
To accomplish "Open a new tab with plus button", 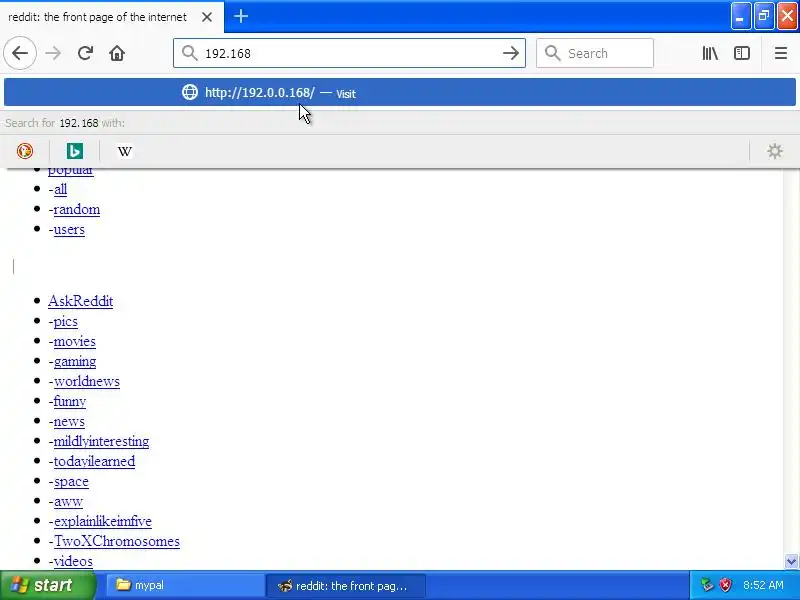I will point(241,16).
